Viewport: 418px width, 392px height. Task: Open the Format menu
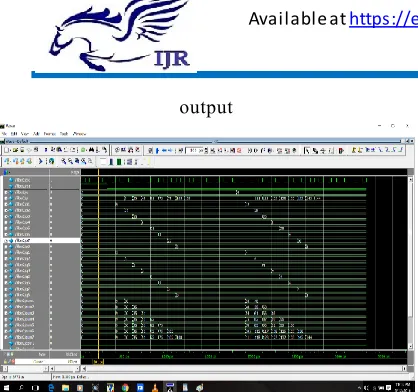click(49, 134)
